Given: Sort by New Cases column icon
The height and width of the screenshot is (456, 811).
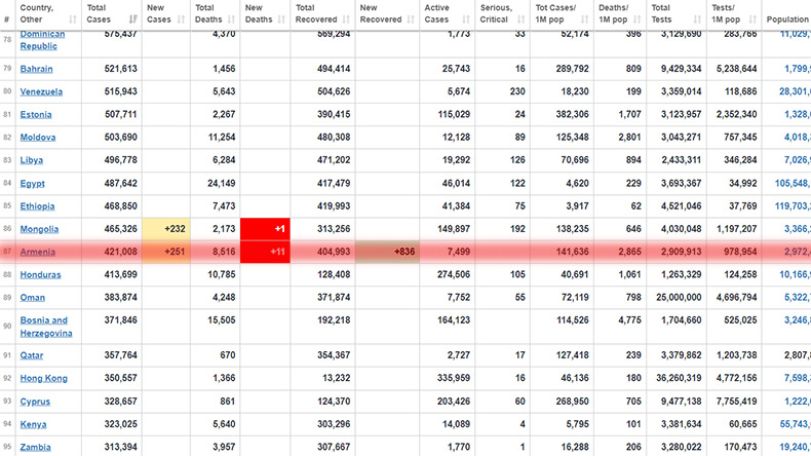Looking at the screenshot, I should tap(181, 20).
